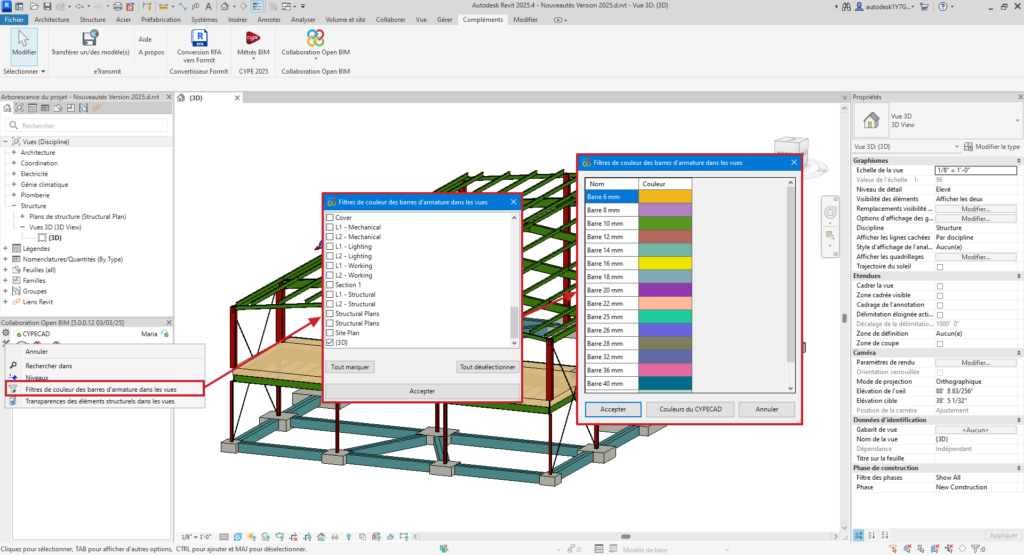
Task: Click the house icon on the (3D) tab
Action: click(182, 97)
